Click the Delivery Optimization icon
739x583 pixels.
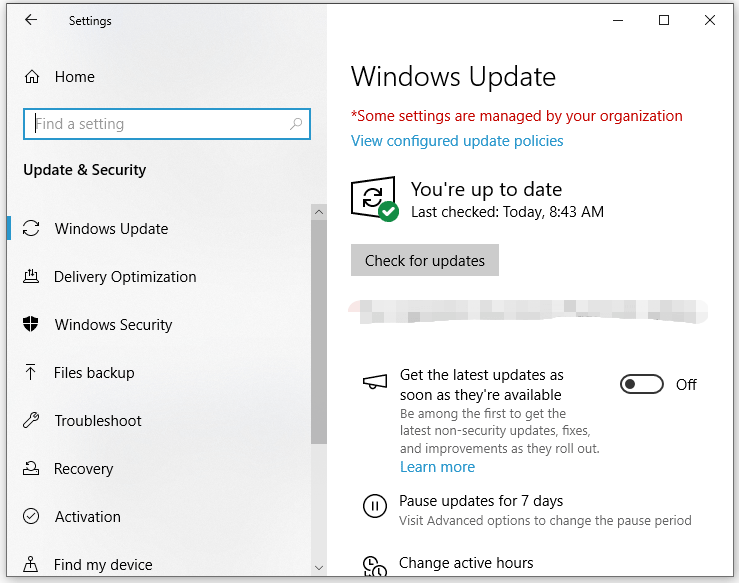click(x=31, y=276)
